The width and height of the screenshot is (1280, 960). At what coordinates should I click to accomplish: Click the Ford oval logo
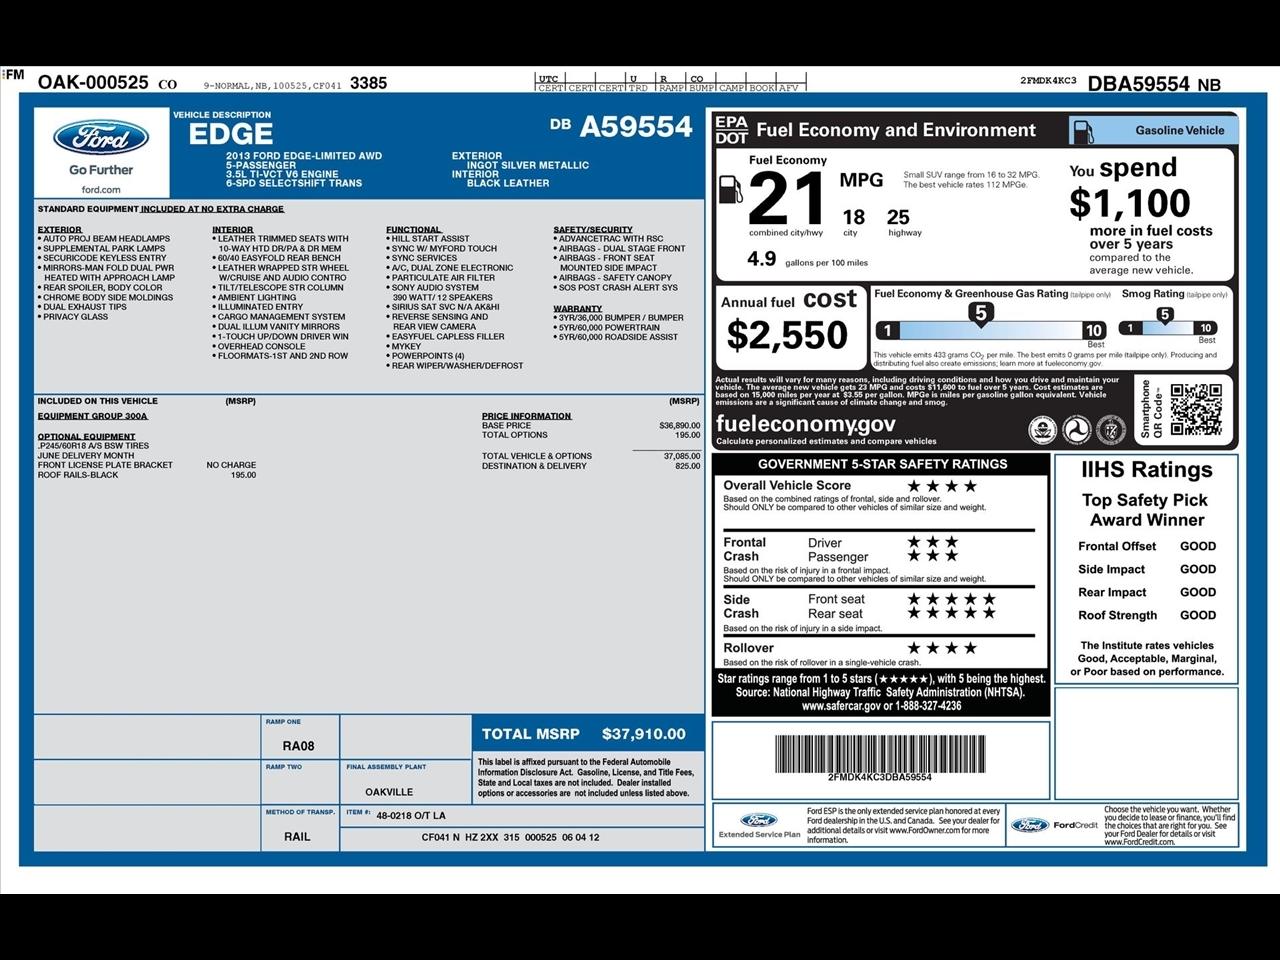(101, 138)
